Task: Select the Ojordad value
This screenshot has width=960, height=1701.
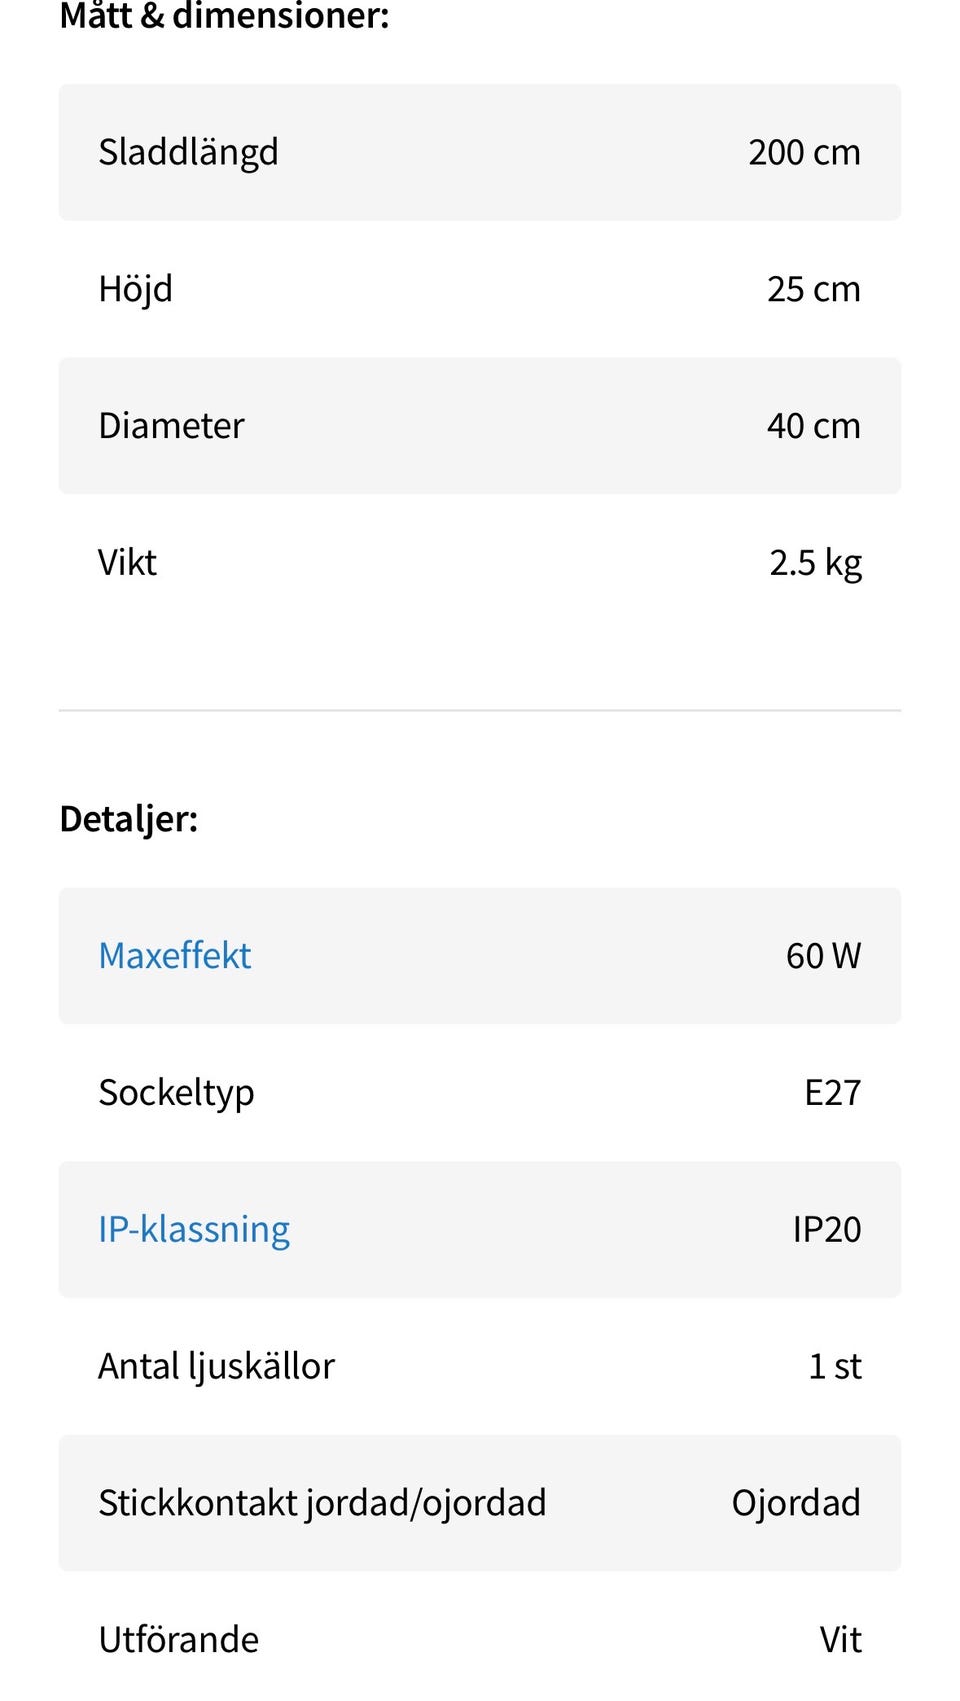Action: pos(795,1503)
